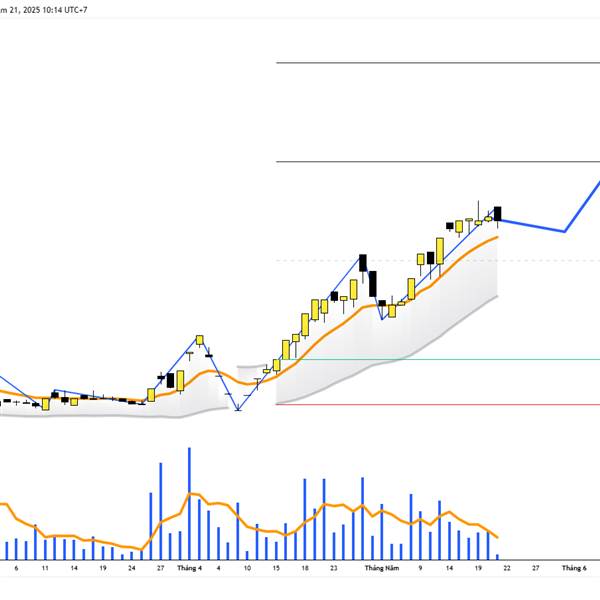Click the "22" date axis label
The width and height of the screenshot is (600, 600).
point(507,568)
